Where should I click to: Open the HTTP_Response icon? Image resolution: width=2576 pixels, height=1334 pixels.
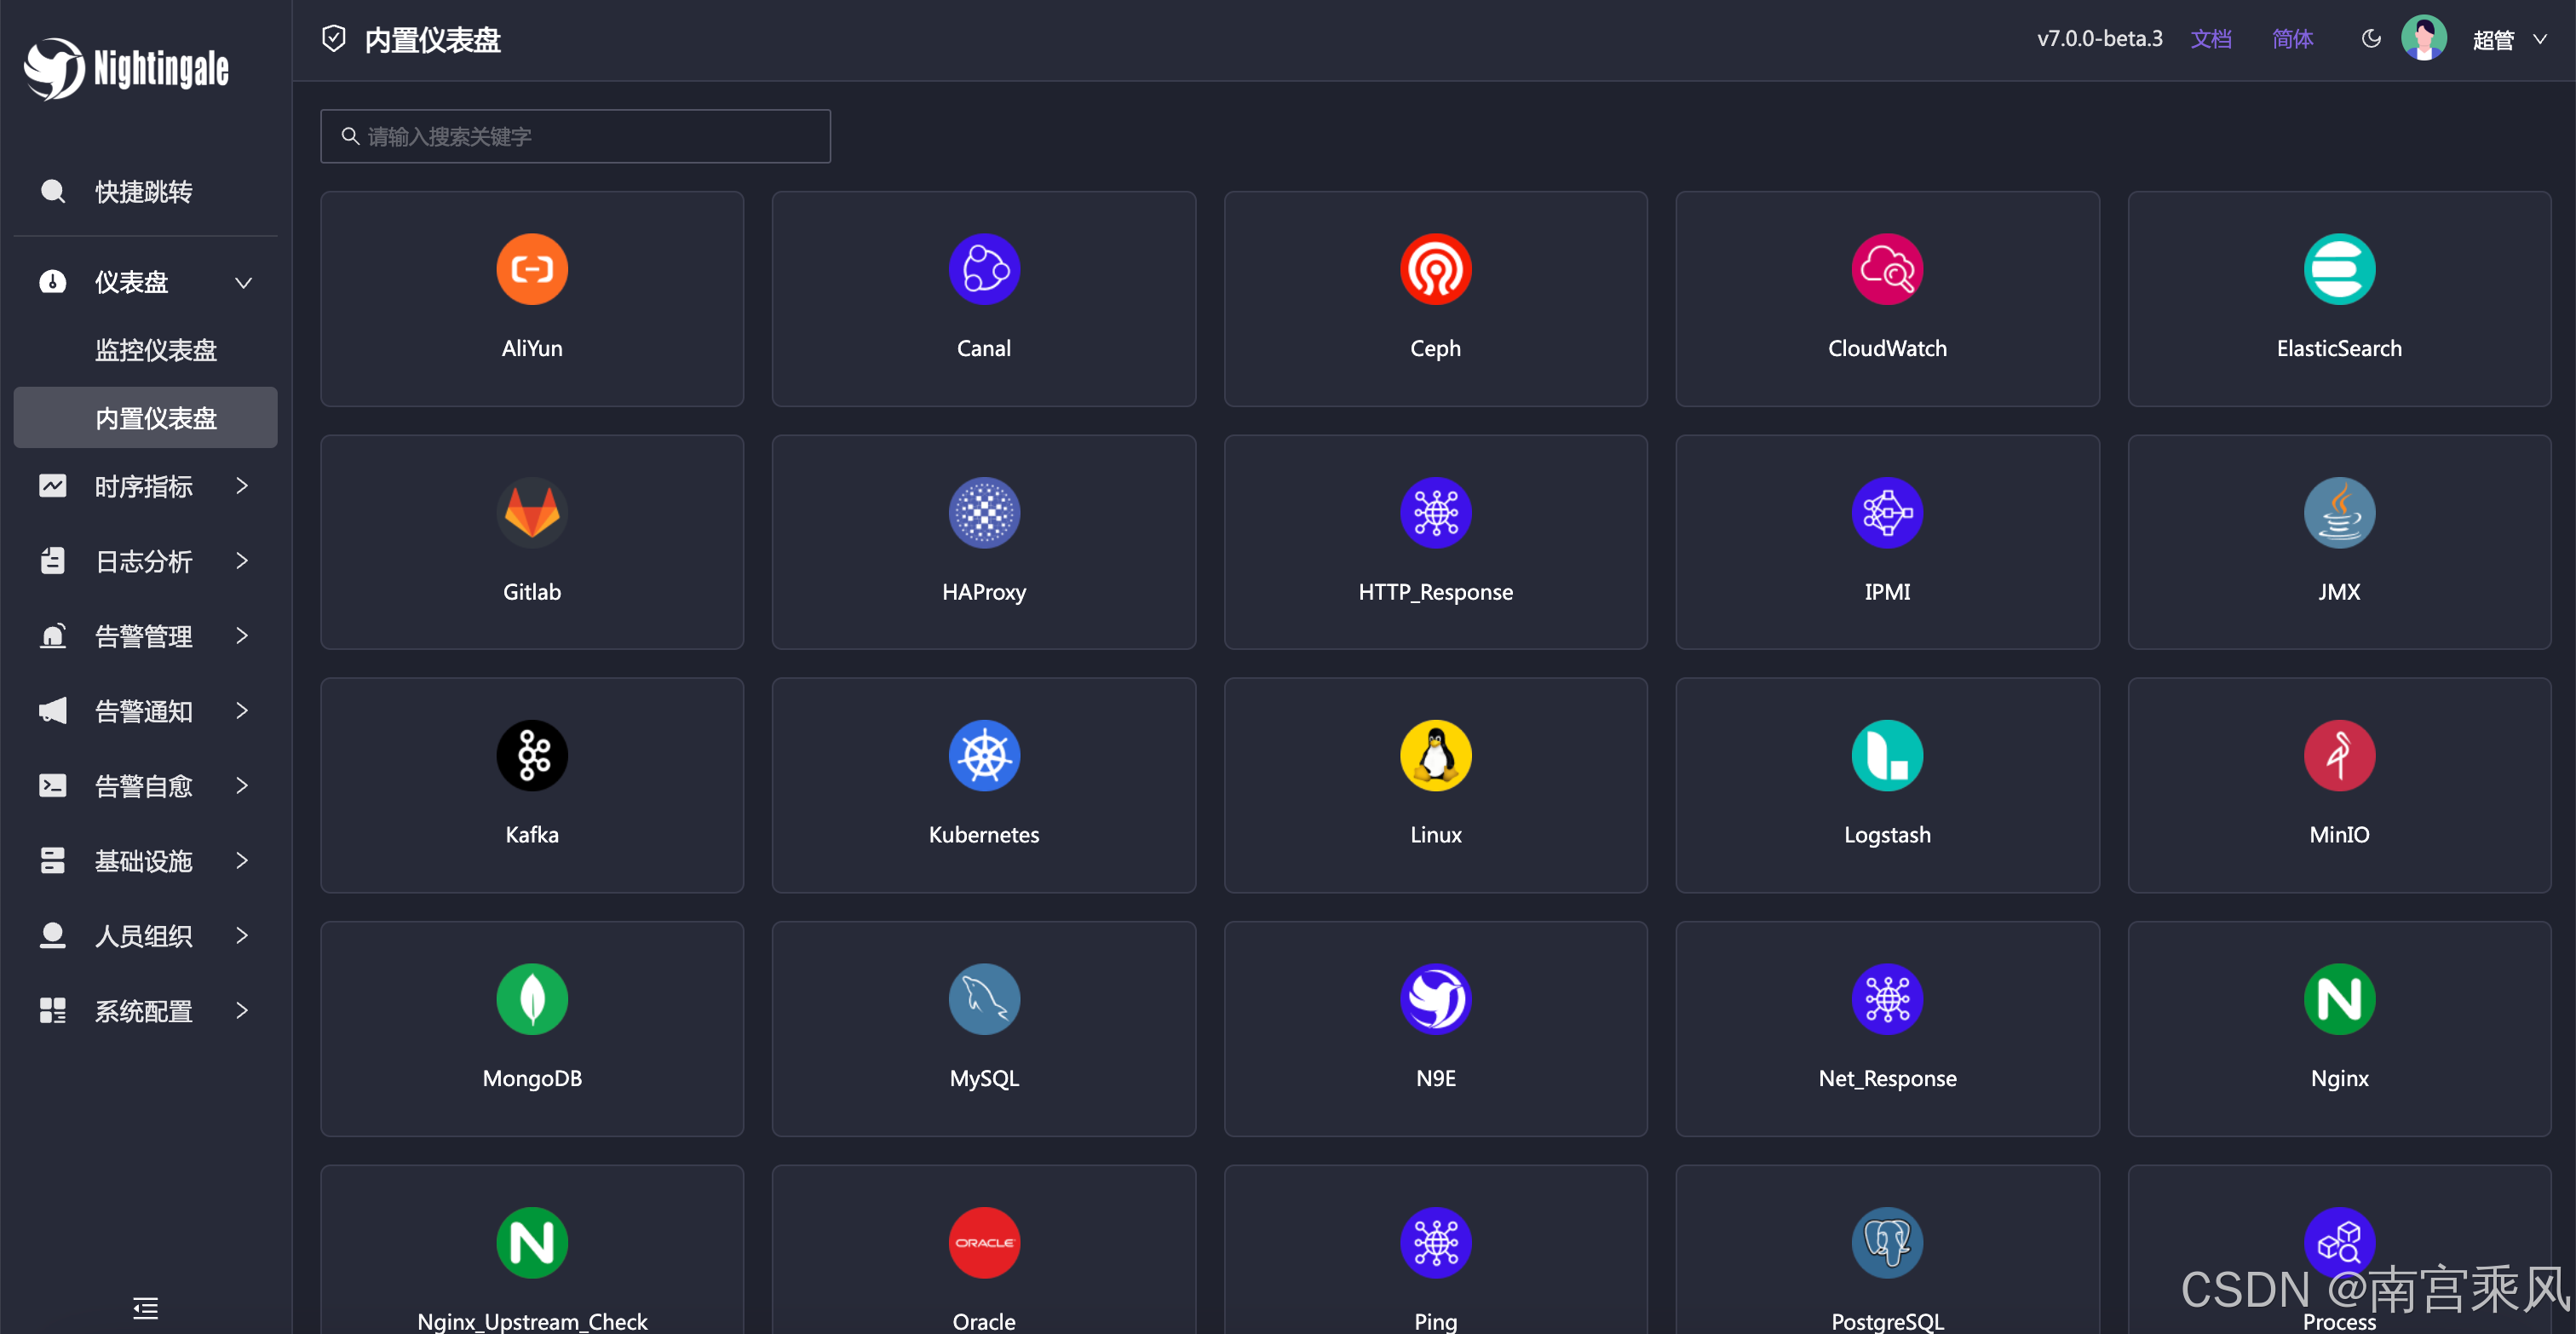[x=1436, y=512]
